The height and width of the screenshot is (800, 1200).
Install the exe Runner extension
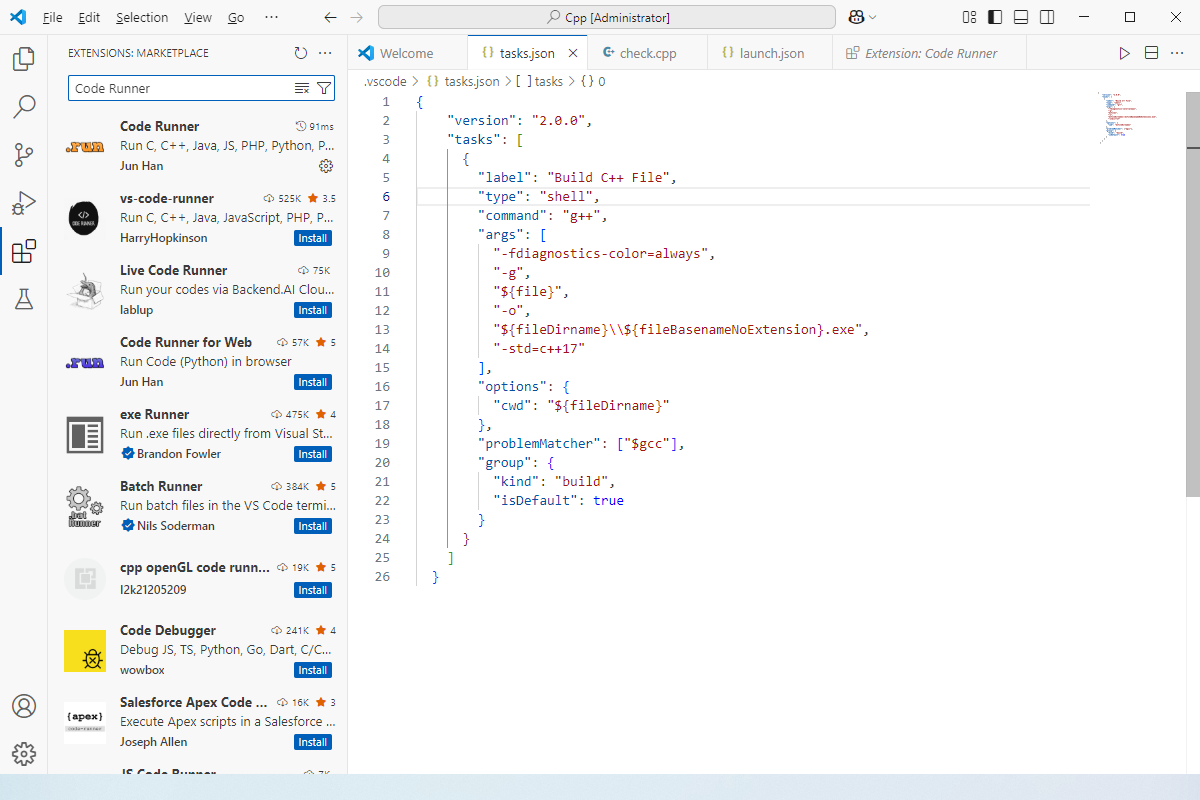point(313,454)
